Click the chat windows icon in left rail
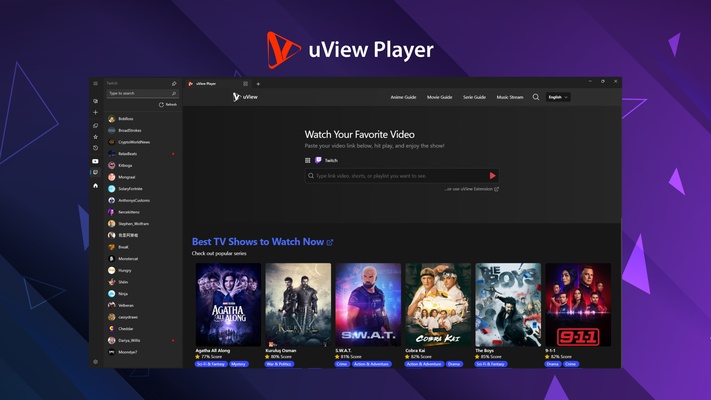The image size is (711, 400). (95, 125)
